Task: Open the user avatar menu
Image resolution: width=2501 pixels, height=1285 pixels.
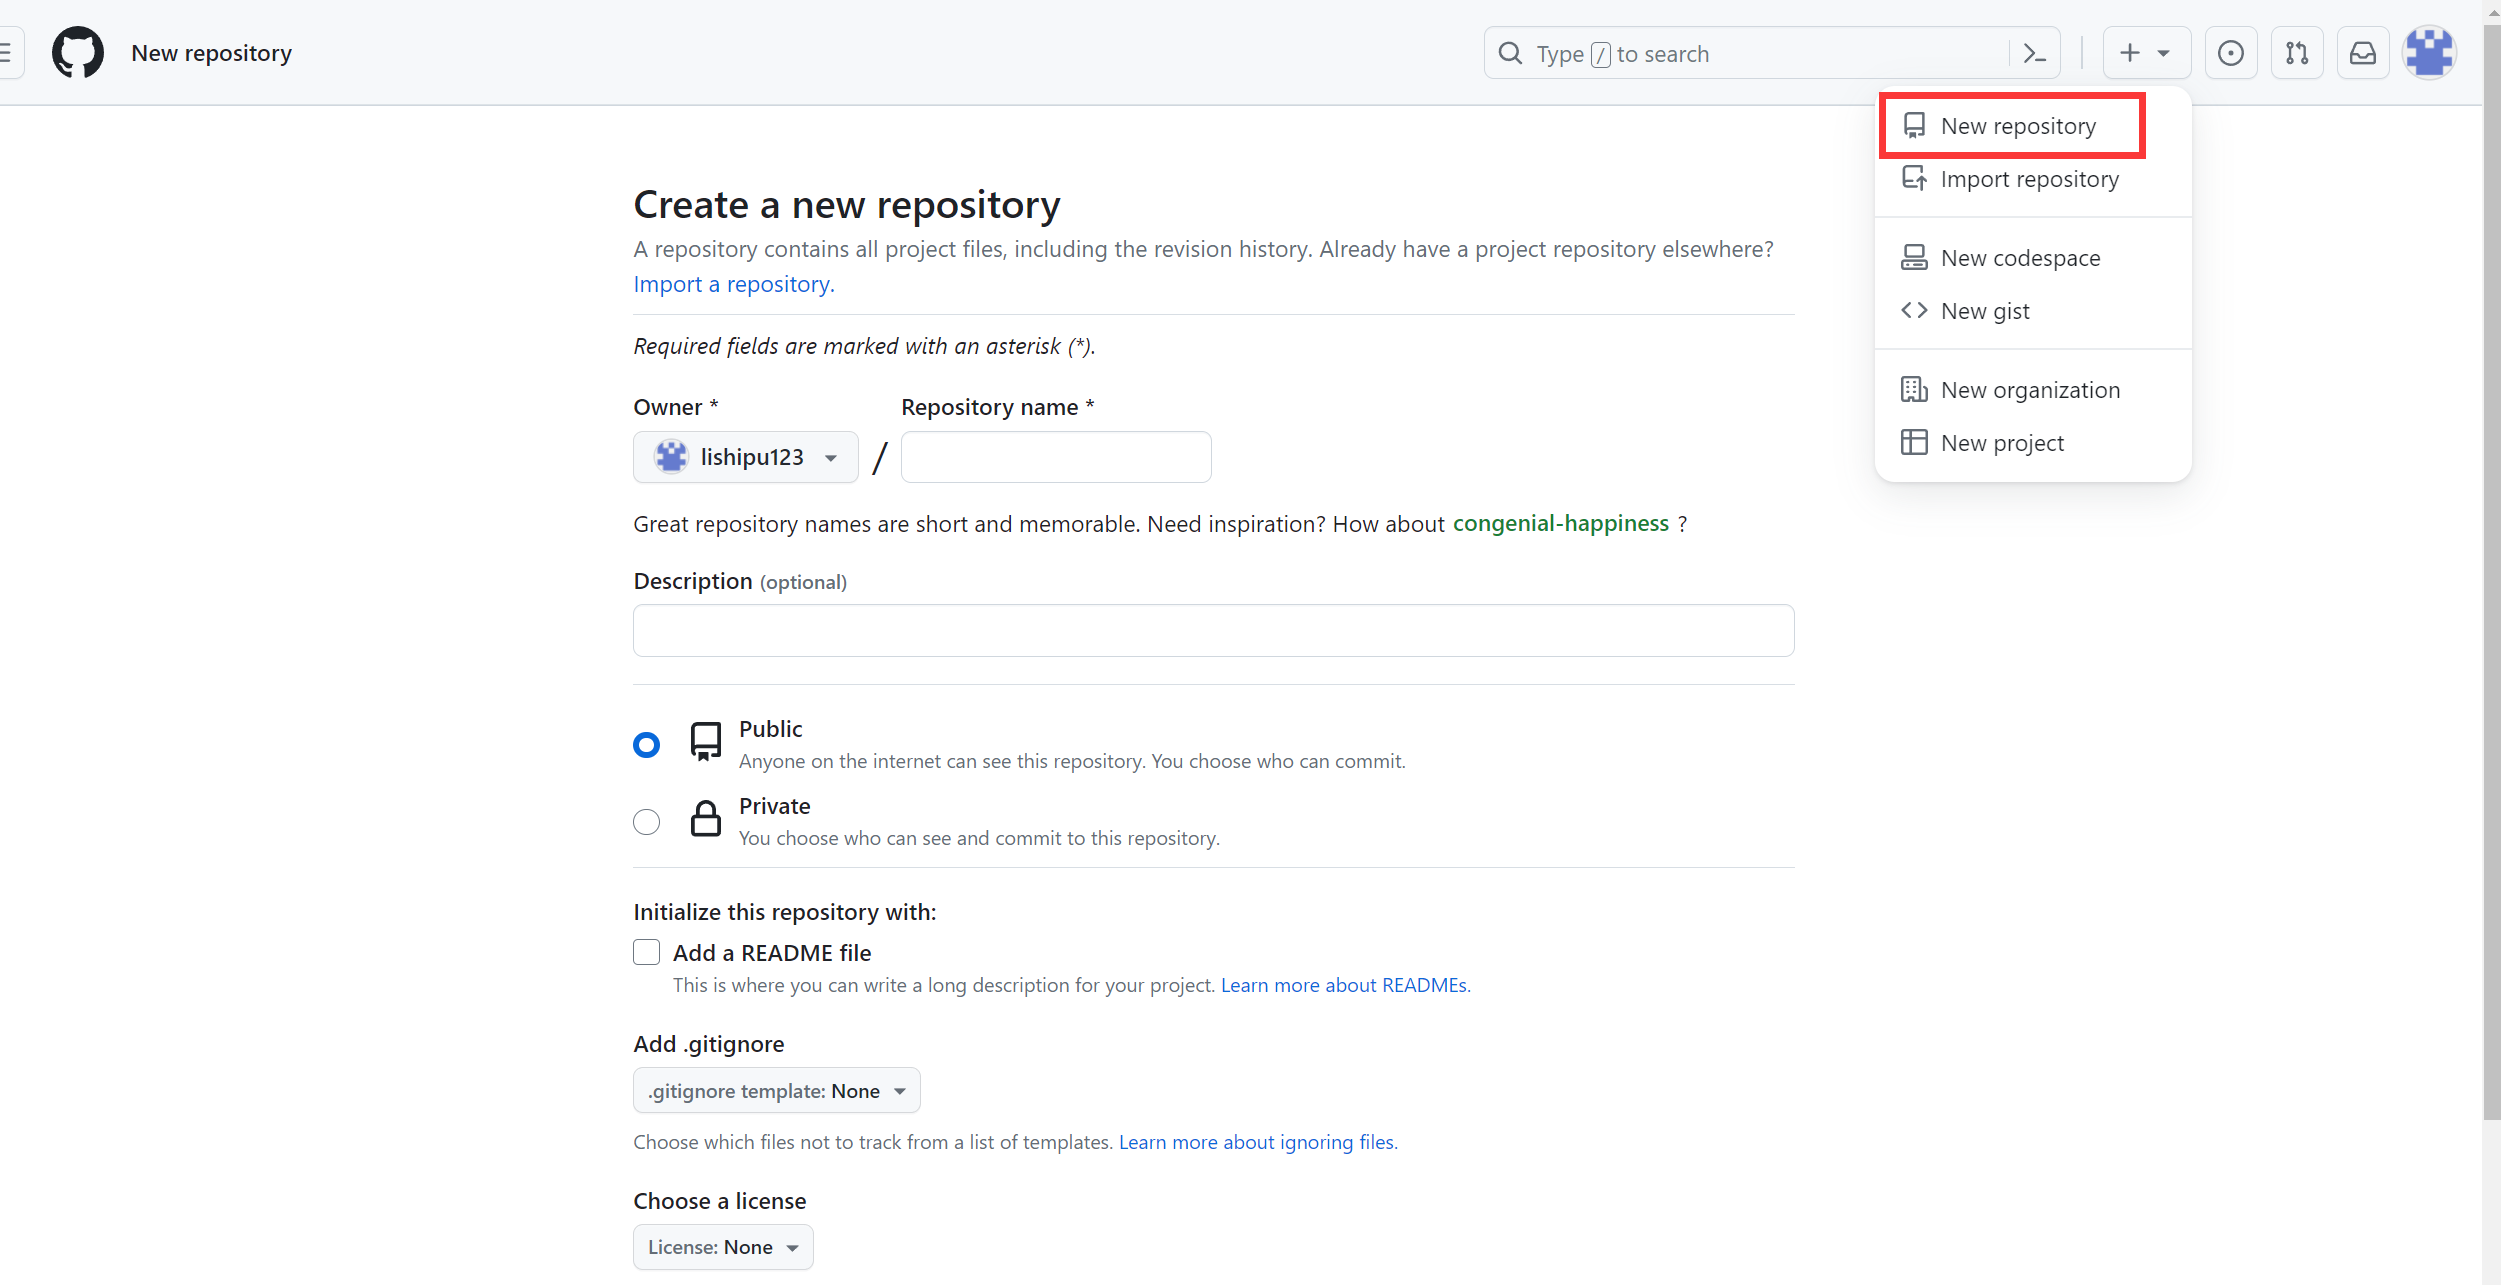Action: coord(2429,54)
